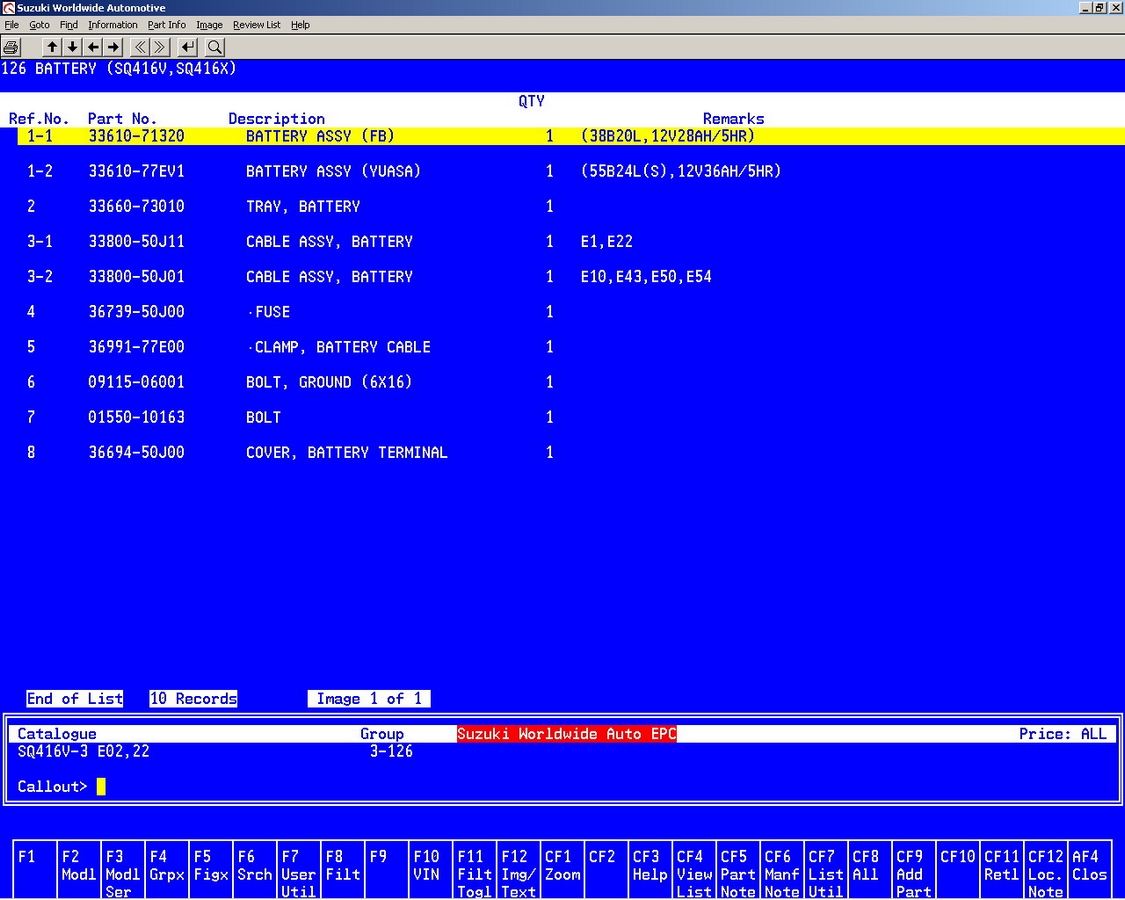Image resolution: width=1125 pixels, height=900 pixels.
Task: Click the CF4 View List button
Action: tap(695, 869)
